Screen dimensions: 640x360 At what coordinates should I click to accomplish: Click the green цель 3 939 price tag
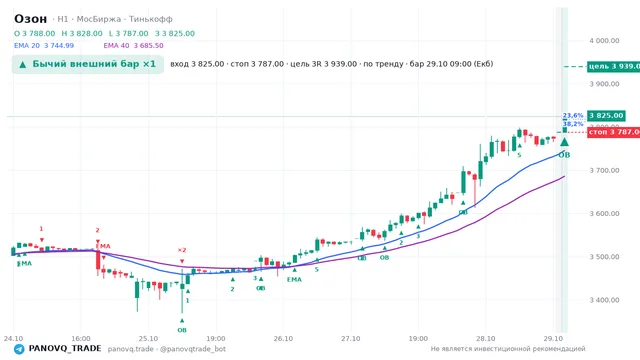pyautogui.click(x=613, y=67)
